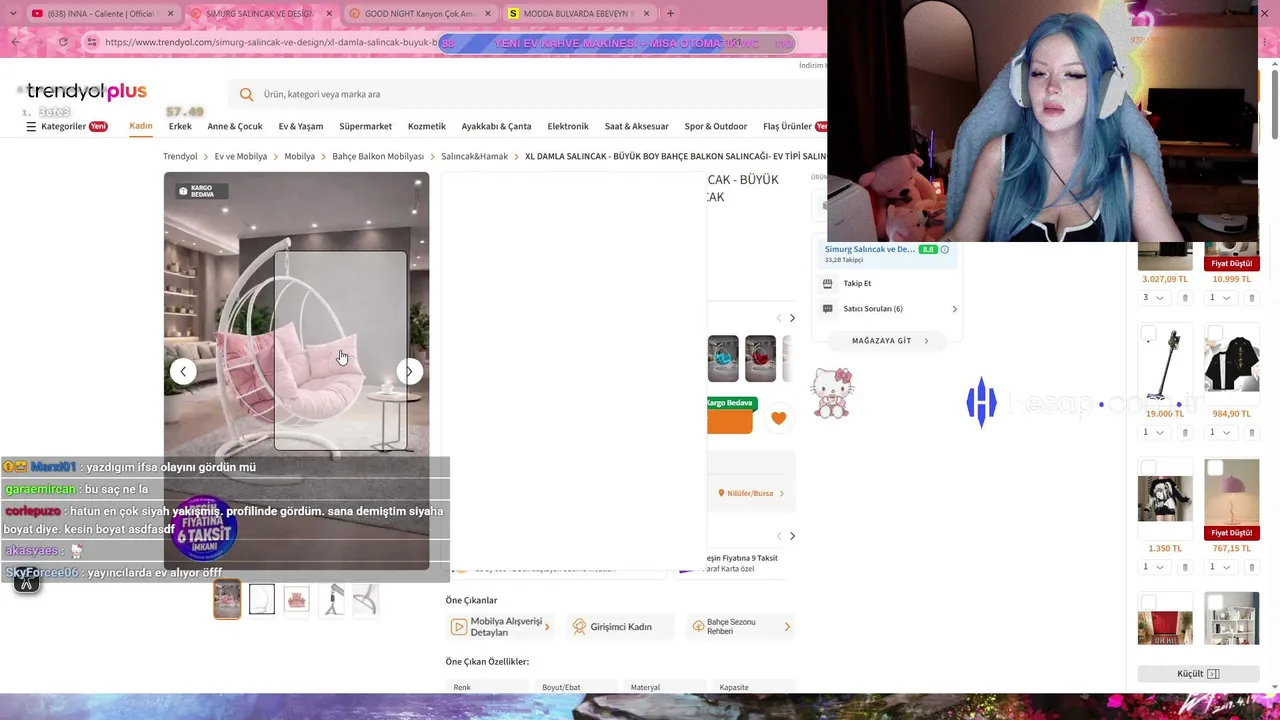Image resolution: width=1280 pixels, height=720 pixels.
Task: Open the Kadın category menu
Action: point(141,127)
